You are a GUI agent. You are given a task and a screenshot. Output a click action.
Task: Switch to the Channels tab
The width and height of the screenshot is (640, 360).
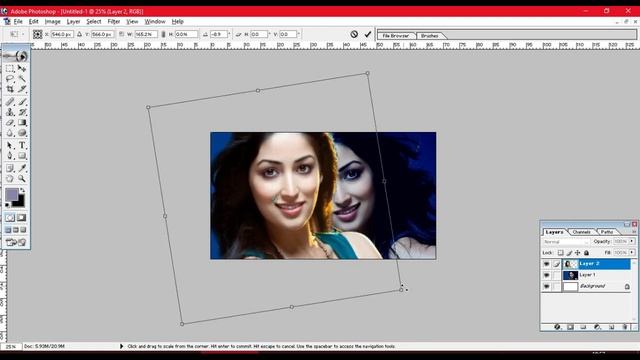pos(581,232)
